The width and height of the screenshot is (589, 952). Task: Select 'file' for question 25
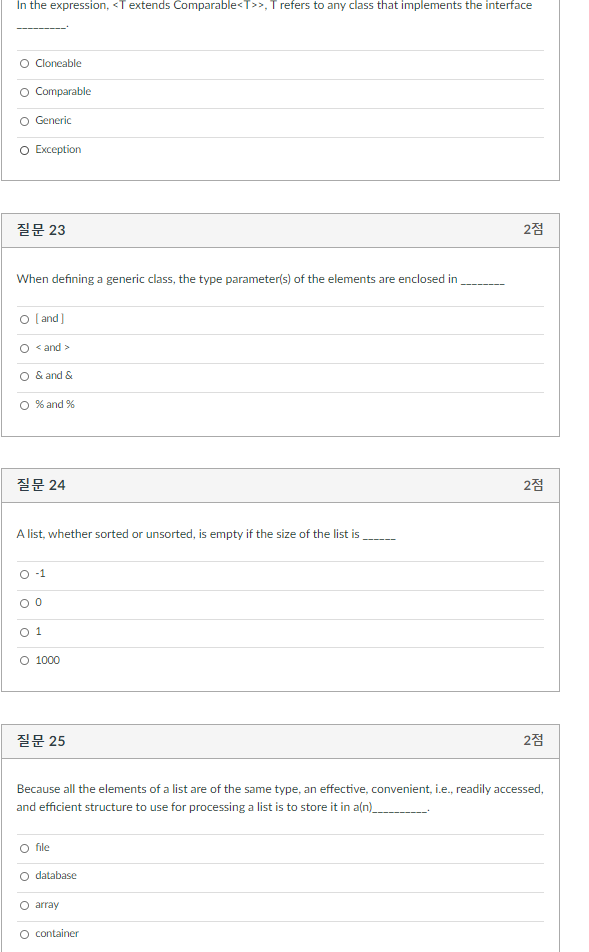point(24,847)
